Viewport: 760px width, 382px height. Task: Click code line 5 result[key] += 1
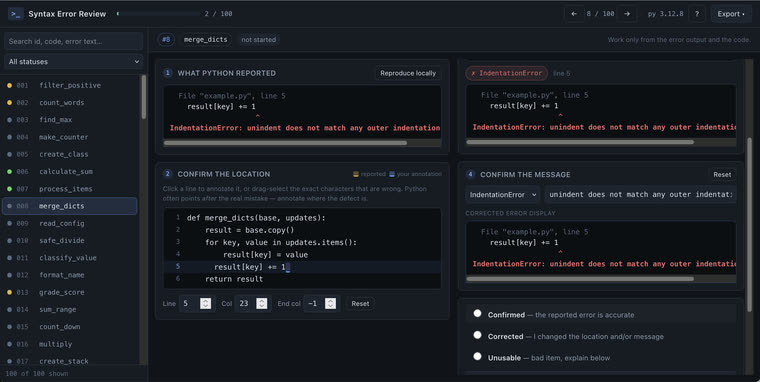point(302,267)
